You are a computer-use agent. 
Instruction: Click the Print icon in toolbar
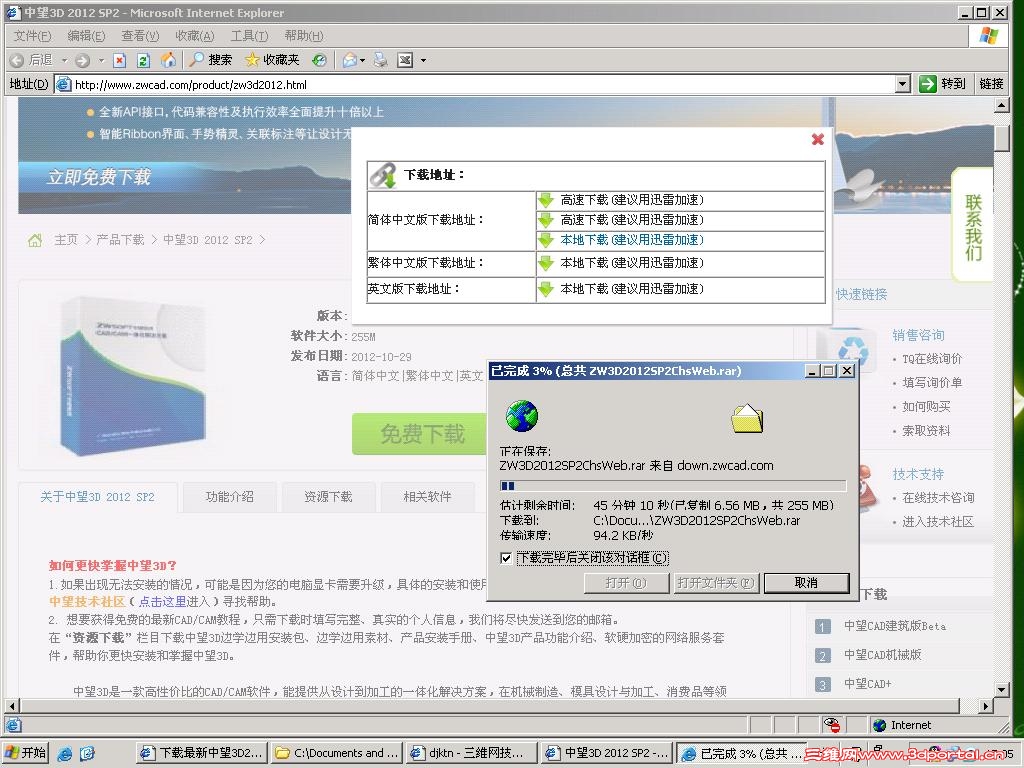click(x=381, y=60)
